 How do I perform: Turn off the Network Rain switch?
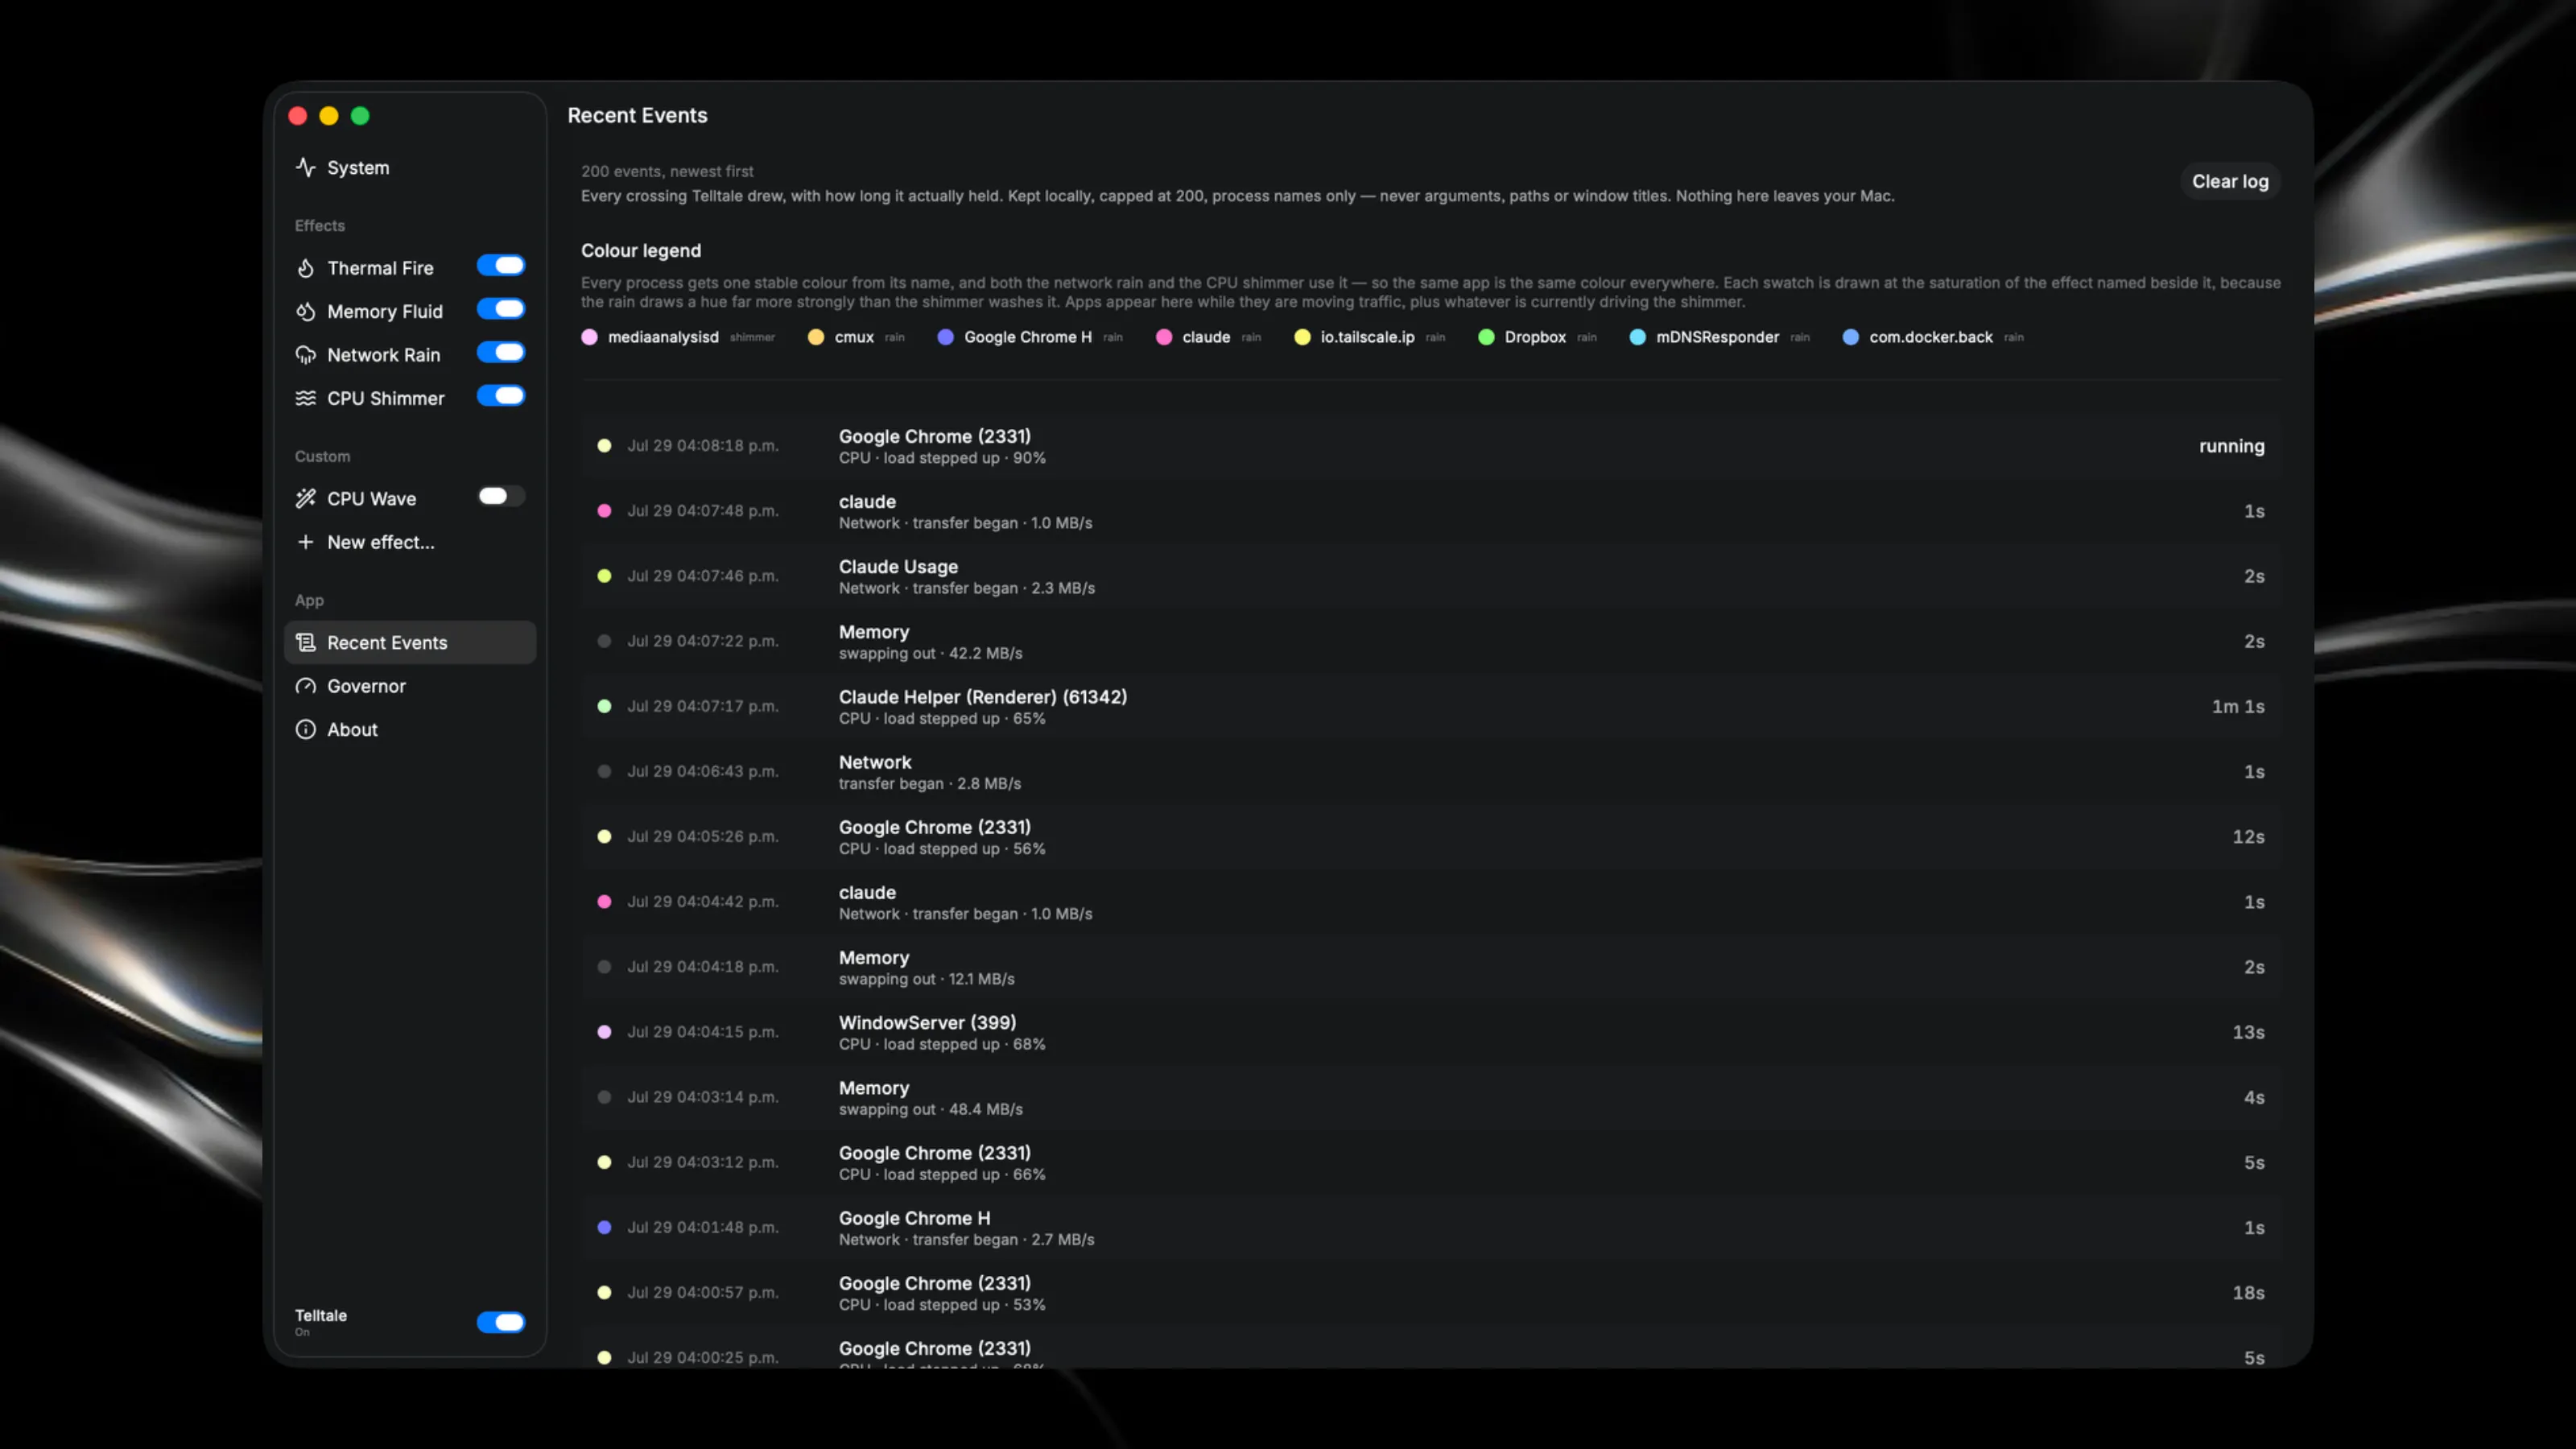click(501, 352)
